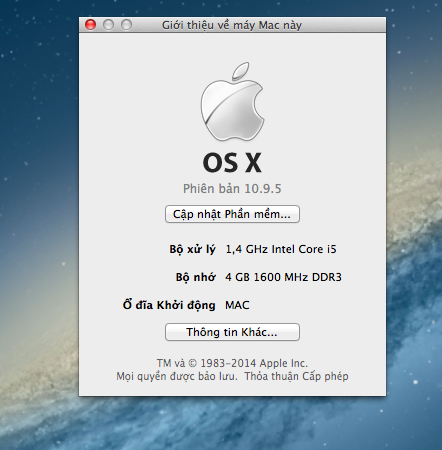
Task: Close the About This Mac window
Action: [x=90, y=25]
